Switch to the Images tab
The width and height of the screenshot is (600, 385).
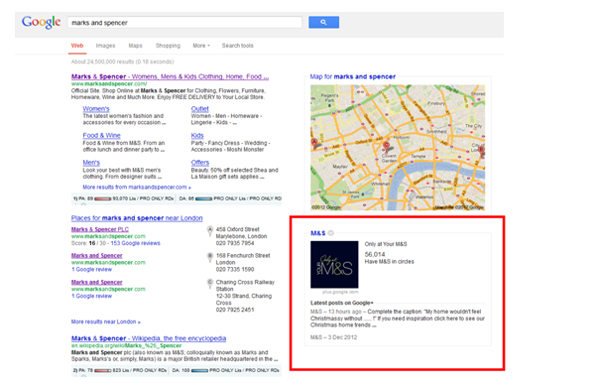[105, 46]
